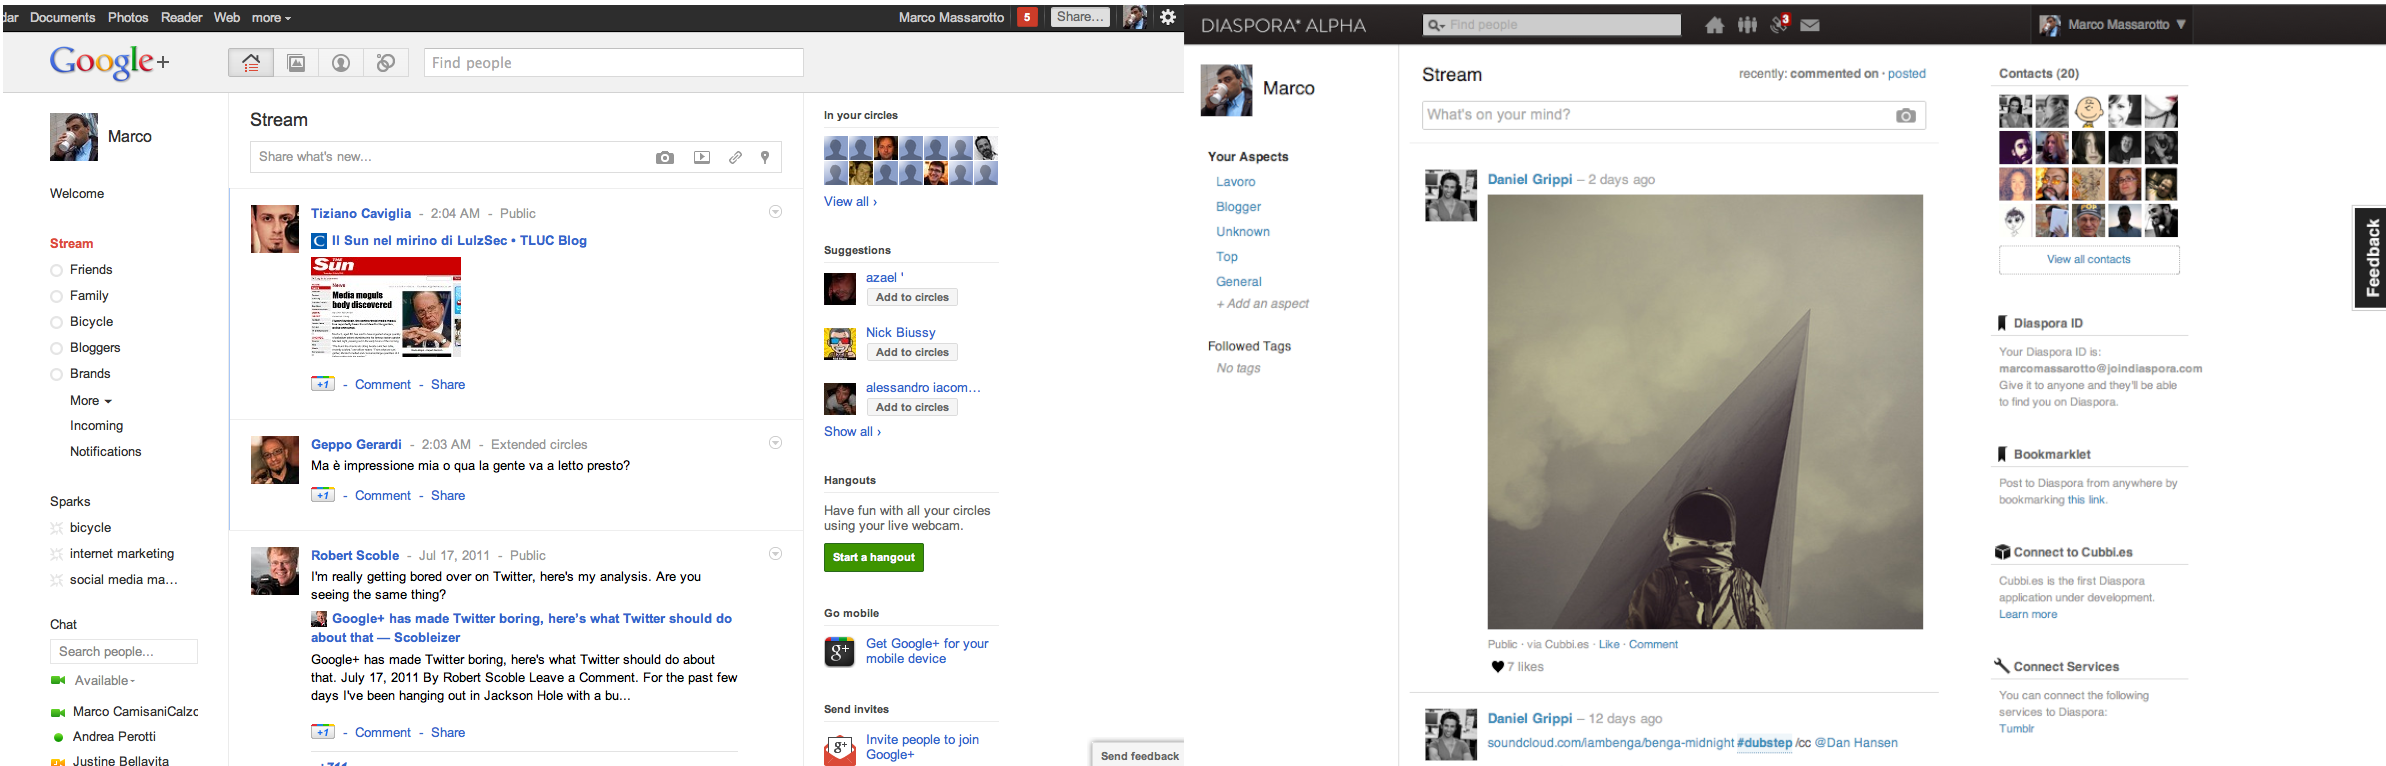Expand the 'more' menu in Google top bar

coord(271,18)
